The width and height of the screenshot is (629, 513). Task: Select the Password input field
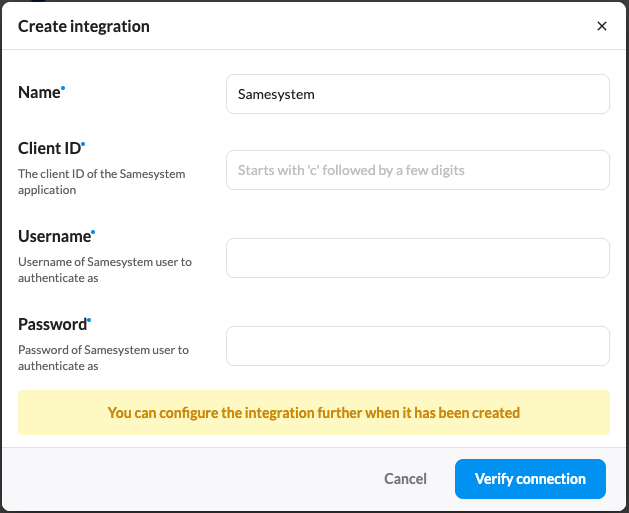click(417, 346)
